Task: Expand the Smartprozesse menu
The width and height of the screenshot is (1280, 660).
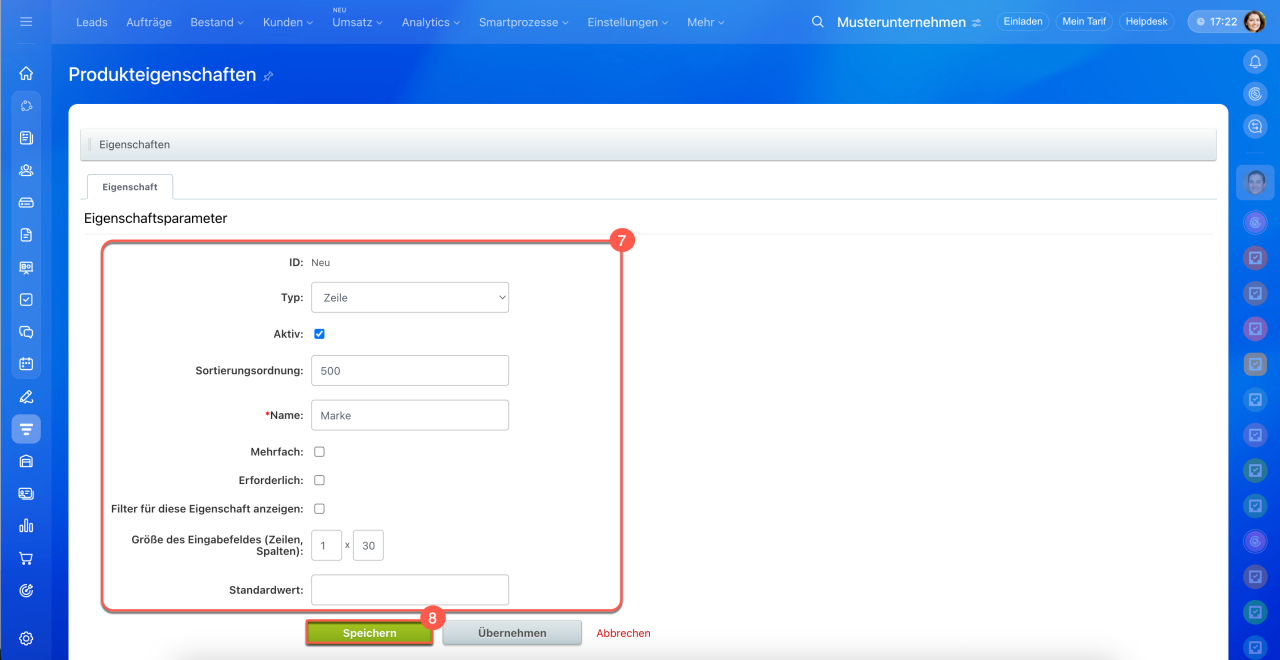Action: (x=524, y=22)
